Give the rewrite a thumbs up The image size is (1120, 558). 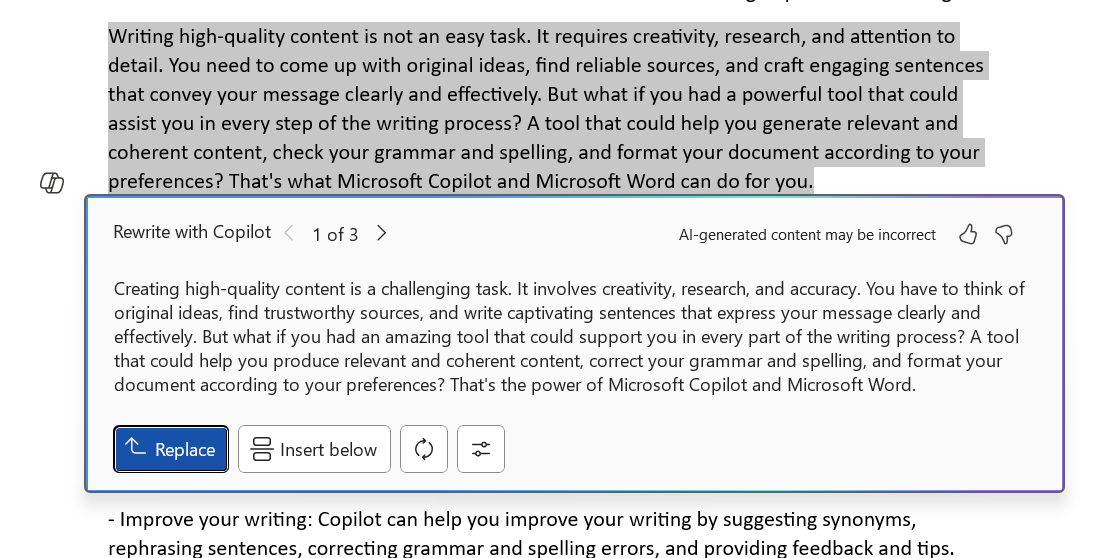pos(968,234)
